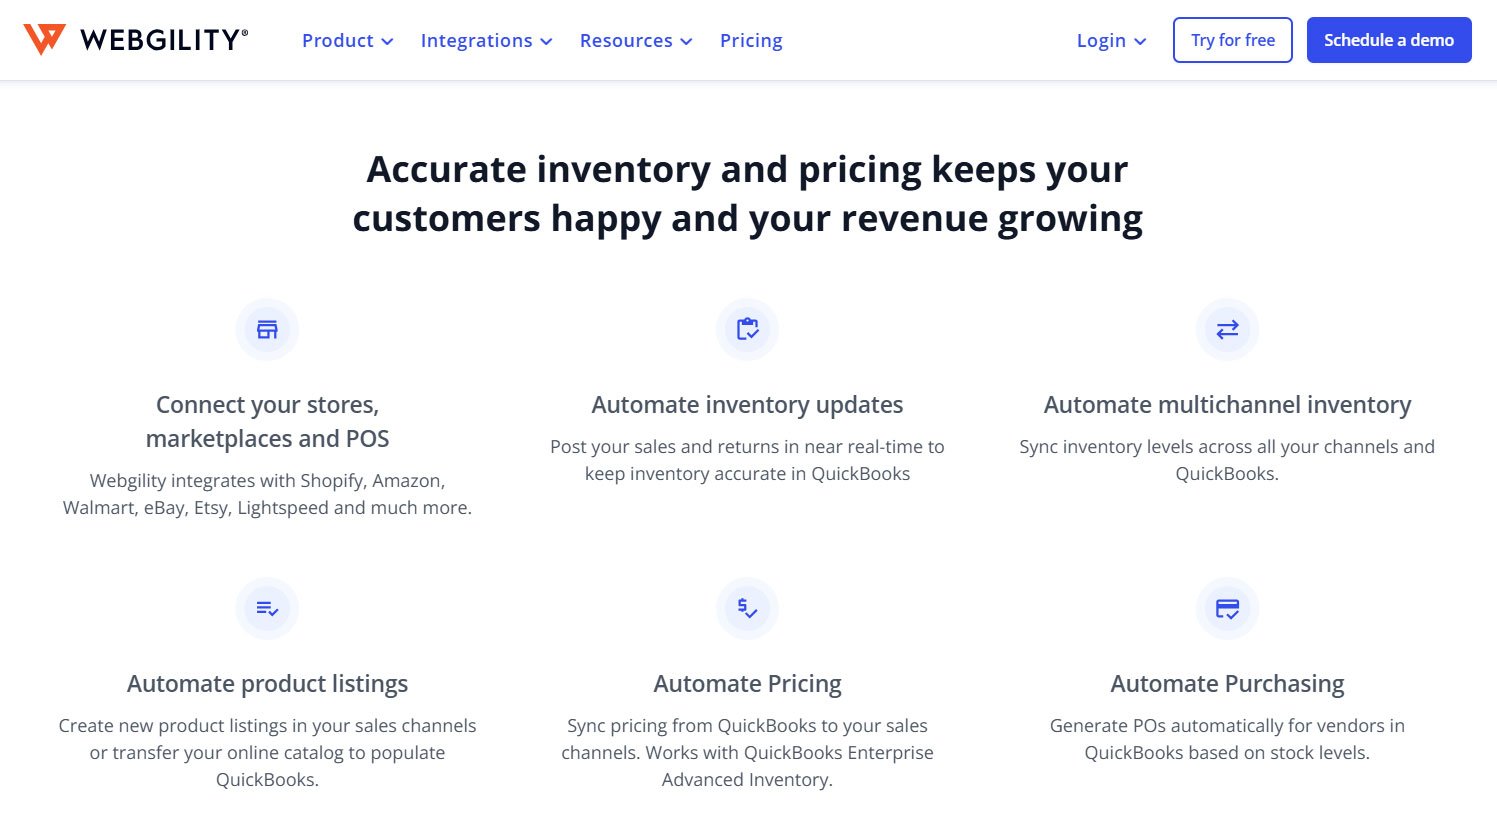This screenshot has width=1497, height=836.
Task: Click the Login text link
Action: pyautogui.click(x=1100, y=41)
